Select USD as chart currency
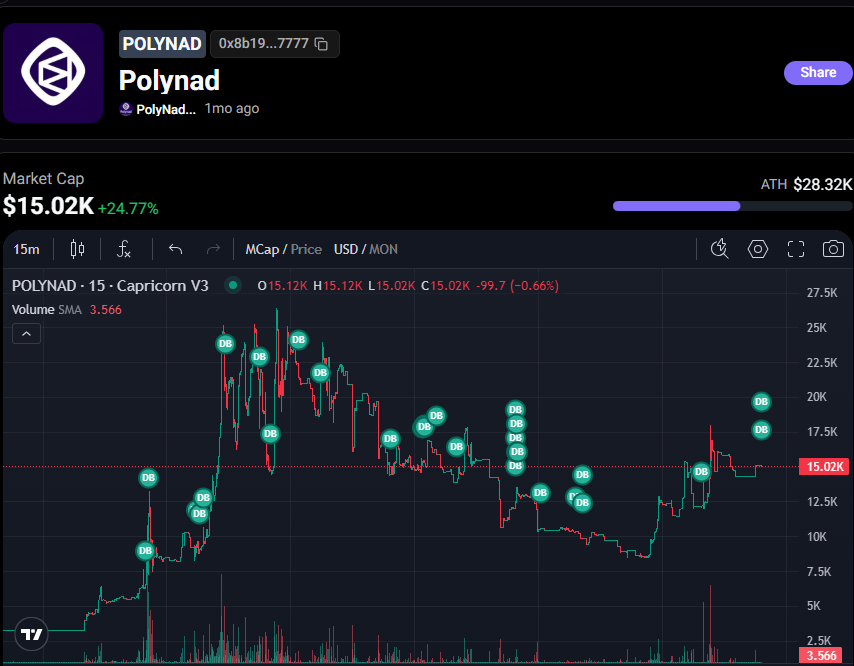 [x=345, y=249]
